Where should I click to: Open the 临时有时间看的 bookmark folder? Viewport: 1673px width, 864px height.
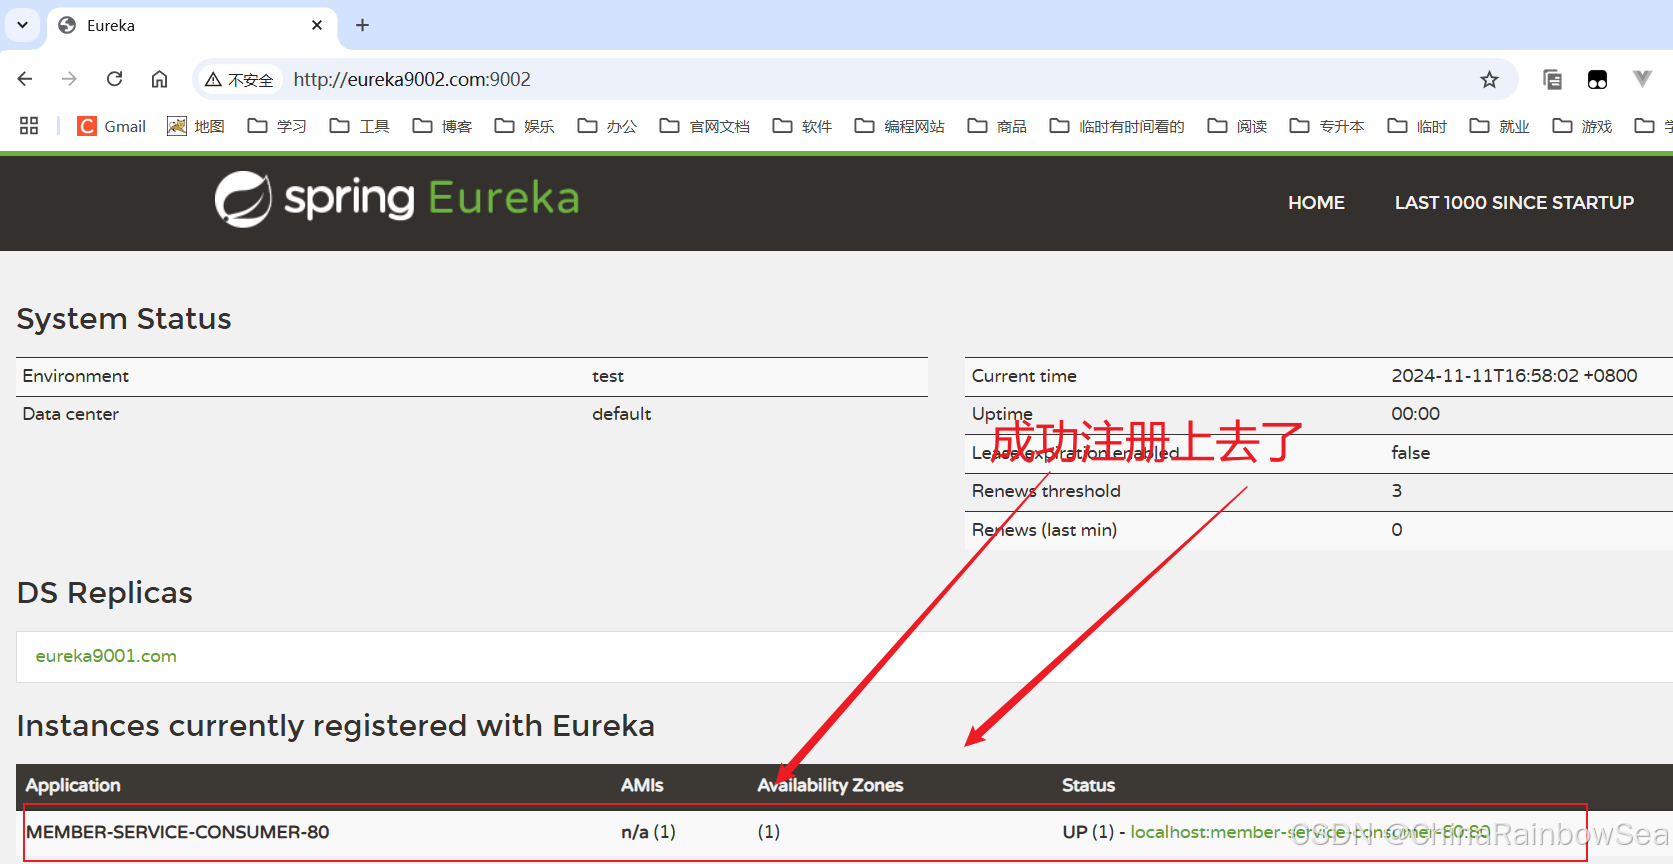click(x=1117, y=126)
